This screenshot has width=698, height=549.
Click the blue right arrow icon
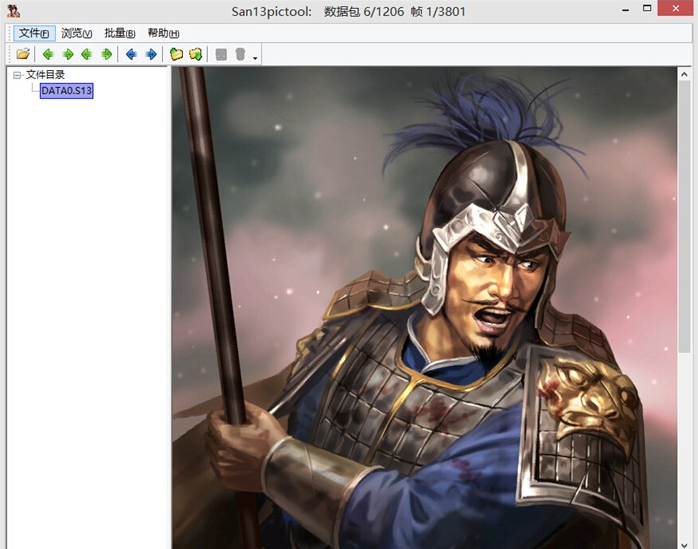[151, 54]
